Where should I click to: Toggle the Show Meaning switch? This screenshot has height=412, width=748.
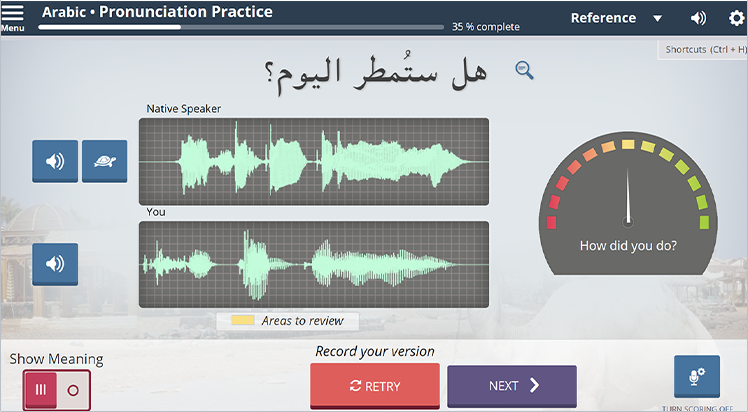57,389
